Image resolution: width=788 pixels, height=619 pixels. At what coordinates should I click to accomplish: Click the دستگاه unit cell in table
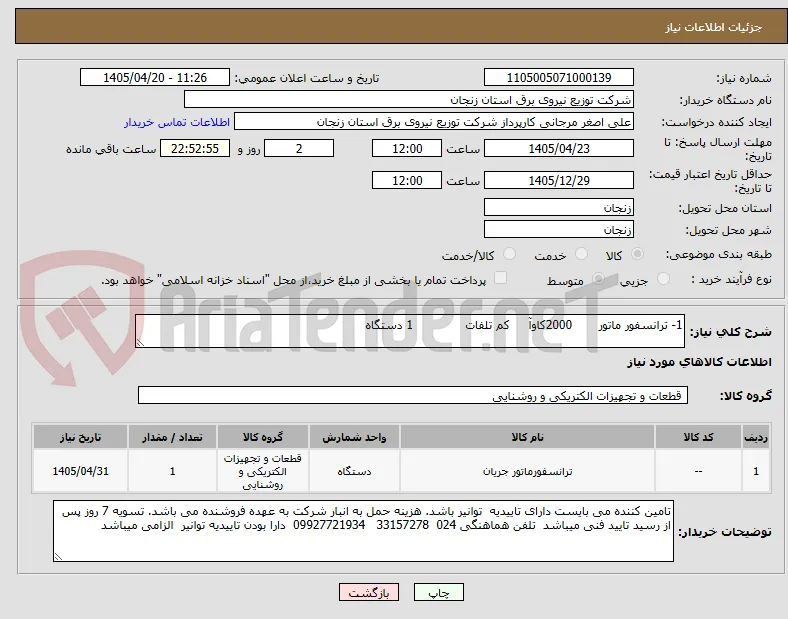point(354,471)
